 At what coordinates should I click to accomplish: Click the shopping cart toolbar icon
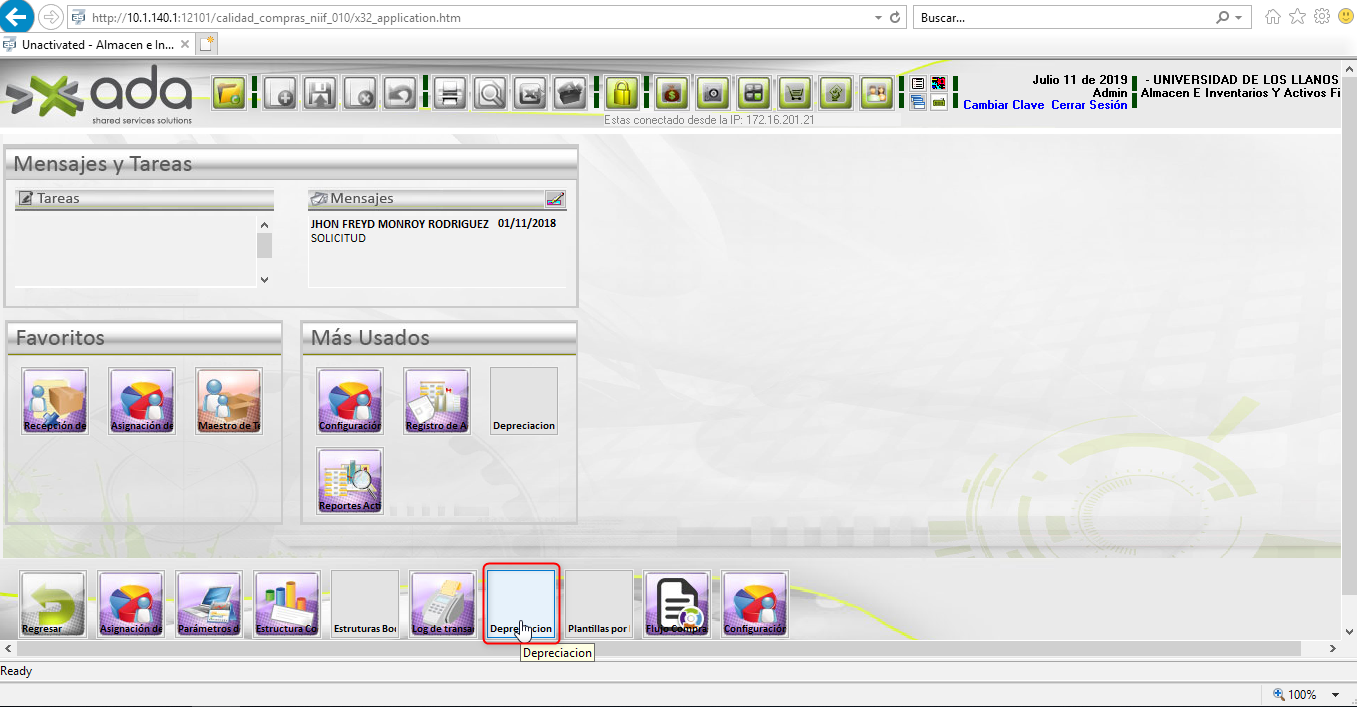point(795,94)
